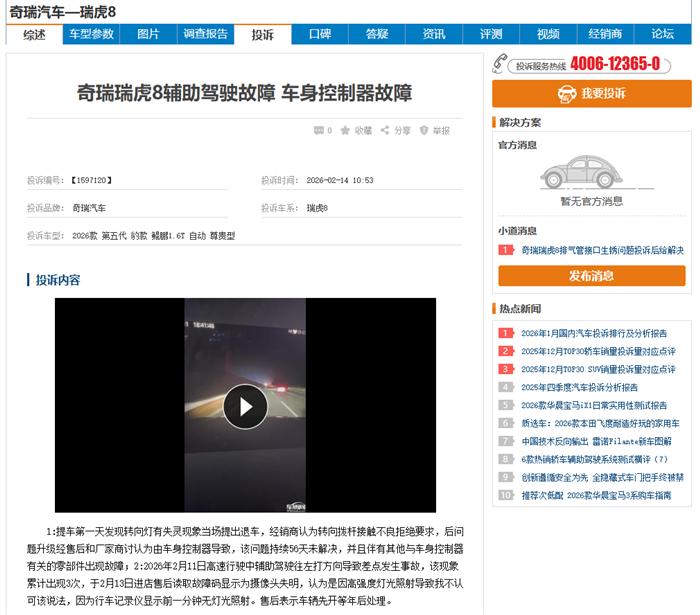Play the complaint video
700x615 pixels.
245,406
